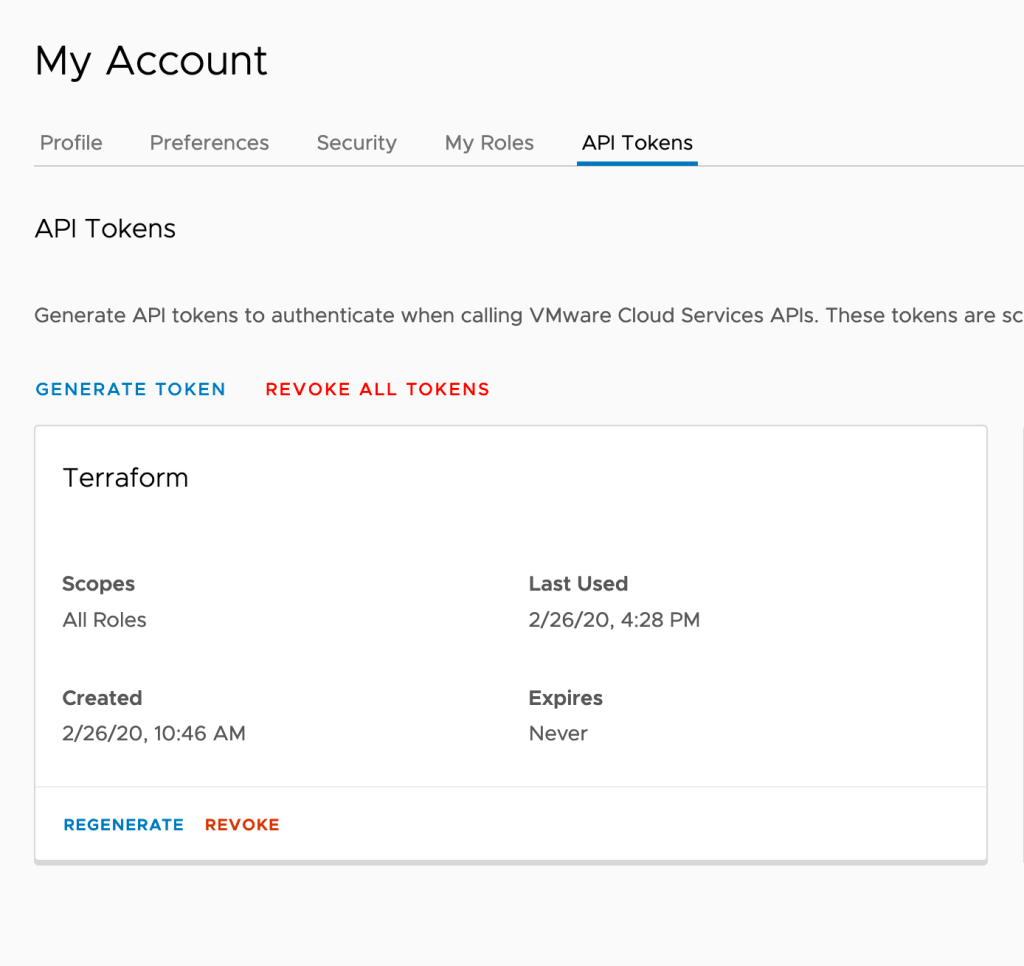Click the active API Tokens tab
Image resolution: width=1024 pixels, height=966 pixels.
click(637, 143)
